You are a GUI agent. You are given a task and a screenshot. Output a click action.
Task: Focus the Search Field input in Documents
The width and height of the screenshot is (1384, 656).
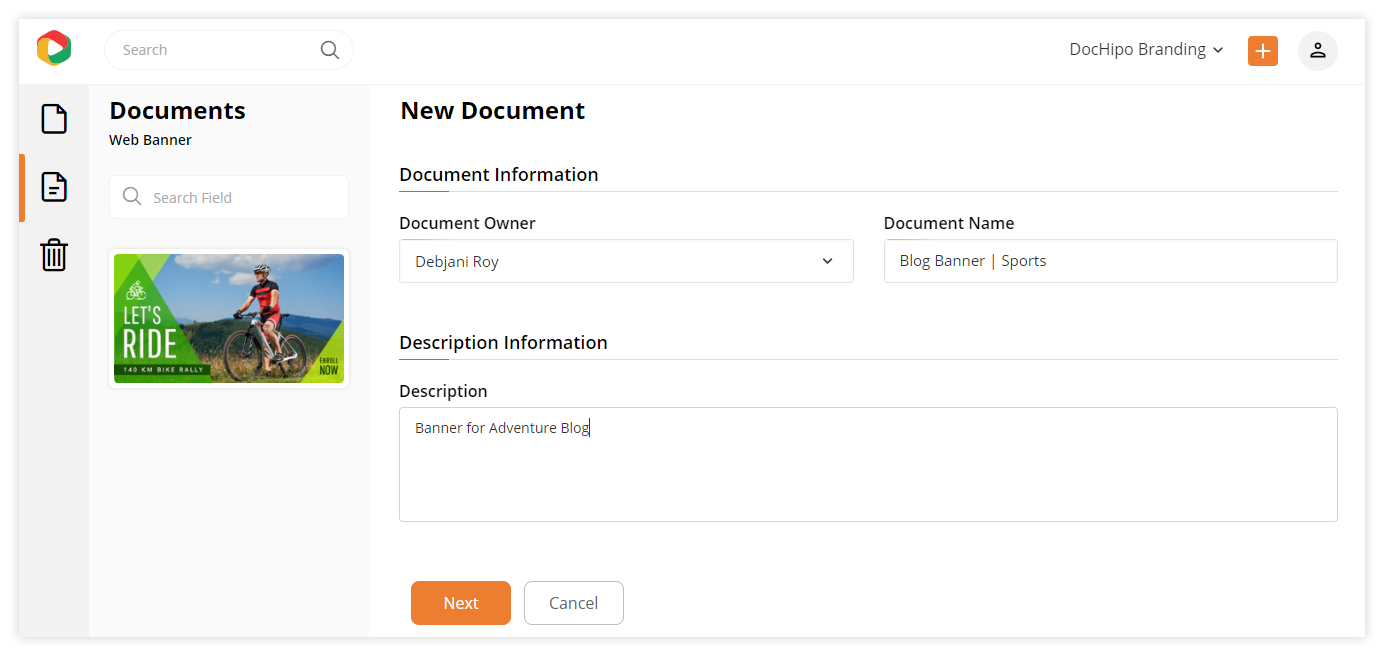coord(229,197)
